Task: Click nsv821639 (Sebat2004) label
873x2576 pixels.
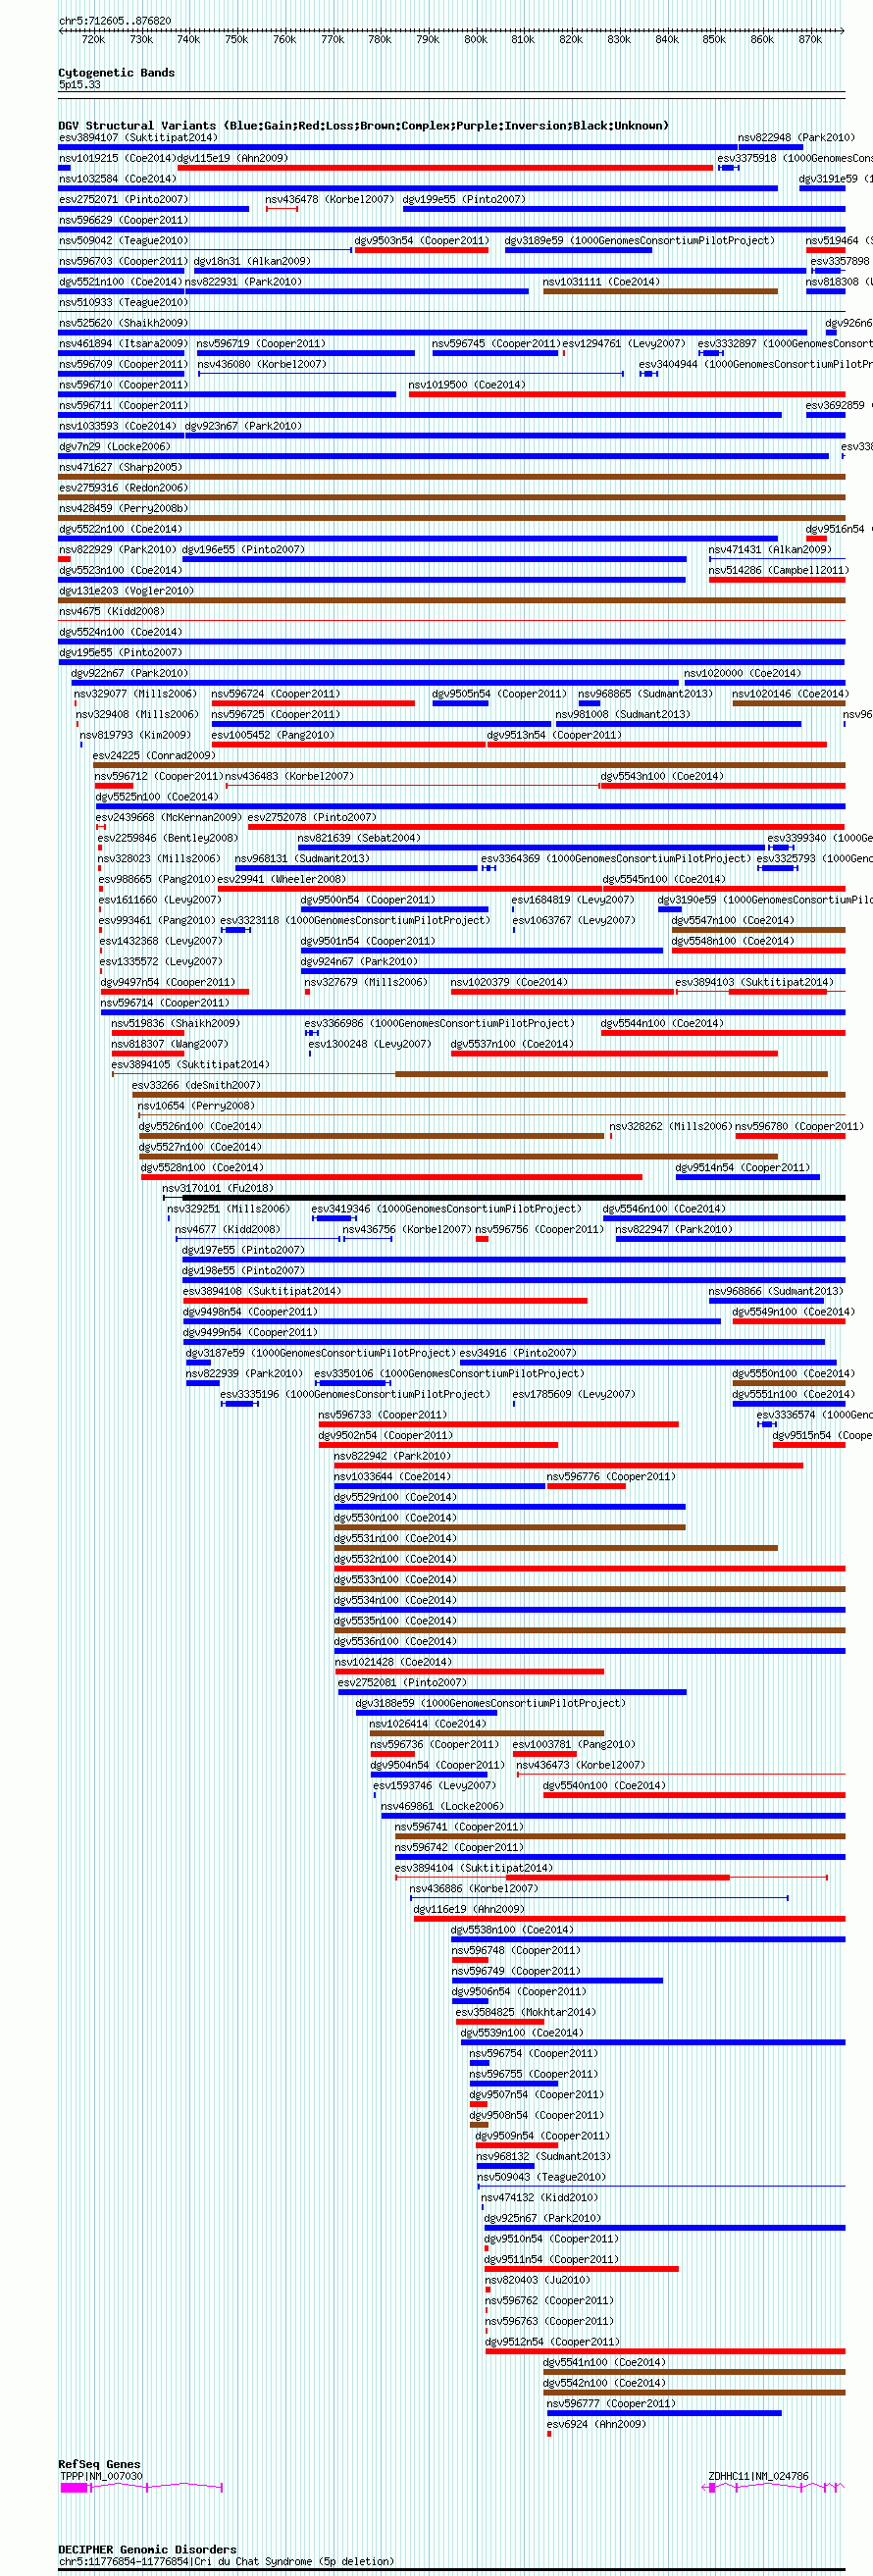Action: point(359,838)
